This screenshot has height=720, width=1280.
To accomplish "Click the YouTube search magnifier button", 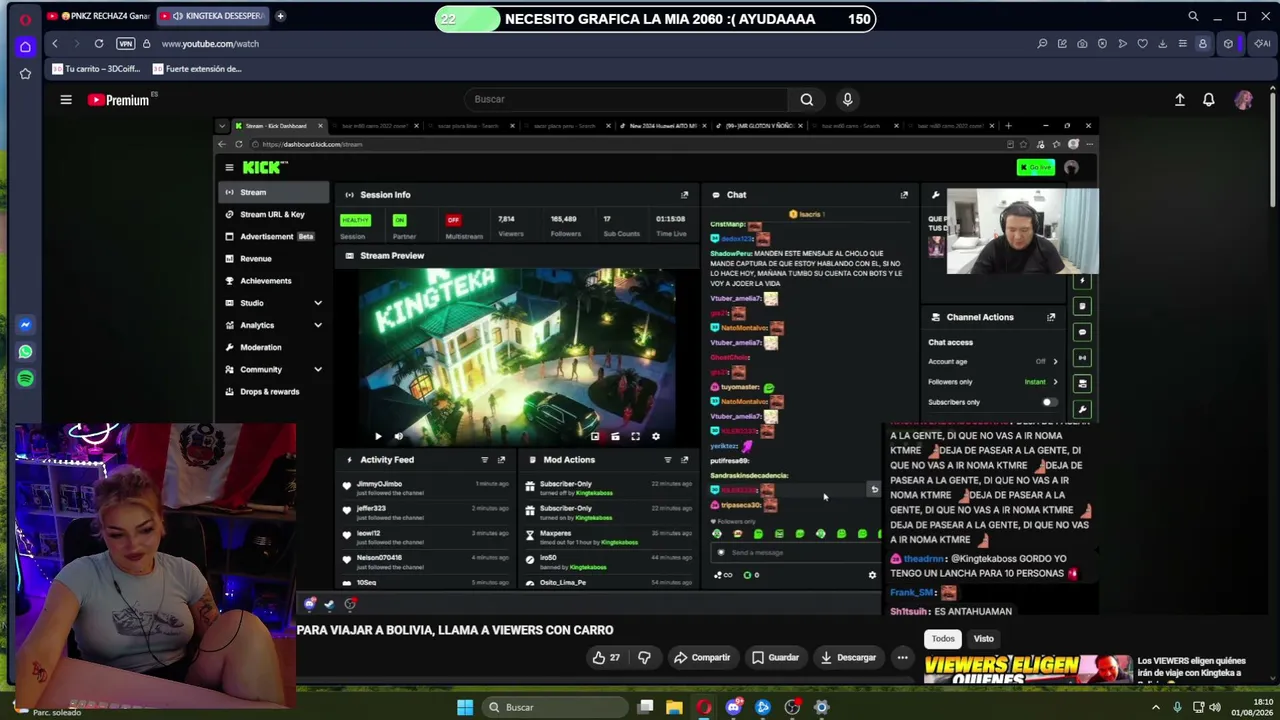I will (x=807, y=99).
